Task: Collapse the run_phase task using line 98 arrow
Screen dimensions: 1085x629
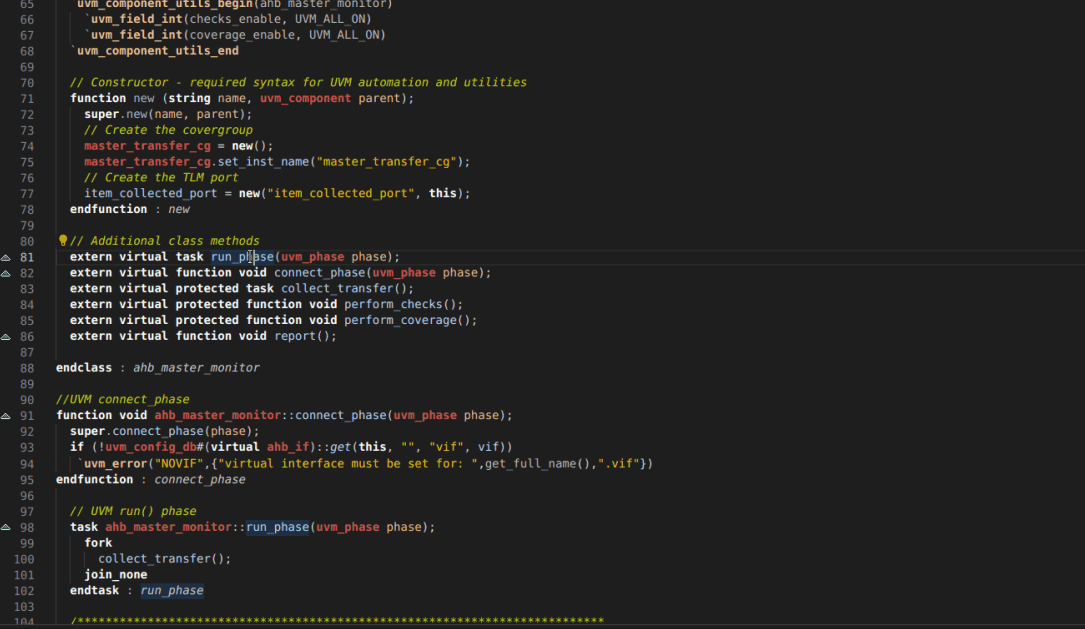Action: coord(7,527)
